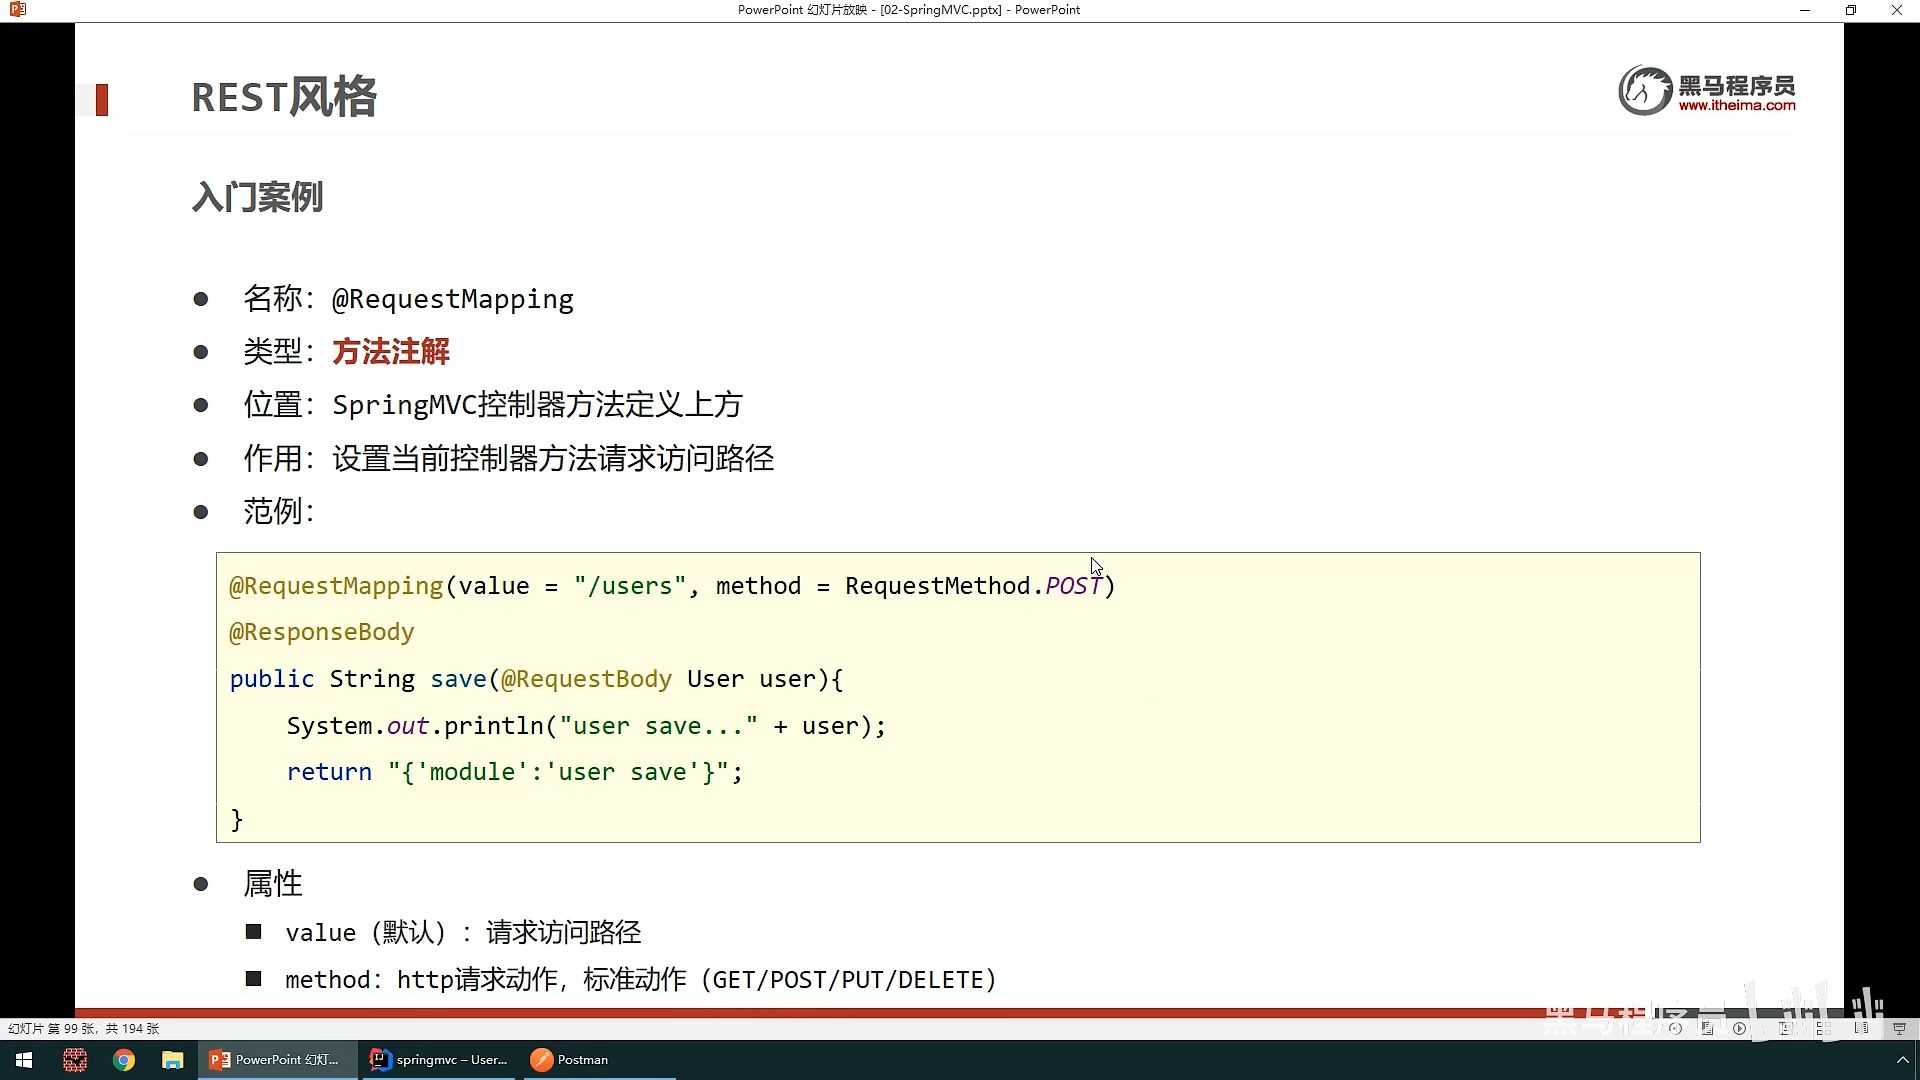Screen dimensions: 1920x1080
Task: Advance to next slide with arrow icon
Action: pyautogui.click(x=1739, y=1028)
